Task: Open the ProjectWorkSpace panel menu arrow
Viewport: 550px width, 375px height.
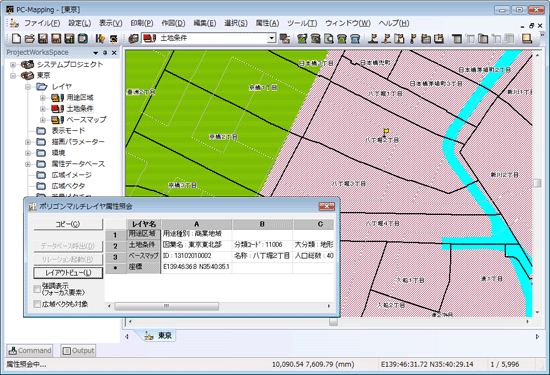Action: tap(95, 53)
